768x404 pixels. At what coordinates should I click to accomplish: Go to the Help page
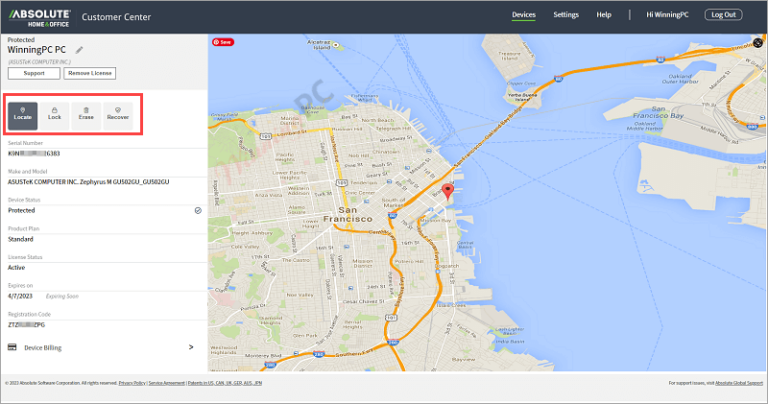604,15
